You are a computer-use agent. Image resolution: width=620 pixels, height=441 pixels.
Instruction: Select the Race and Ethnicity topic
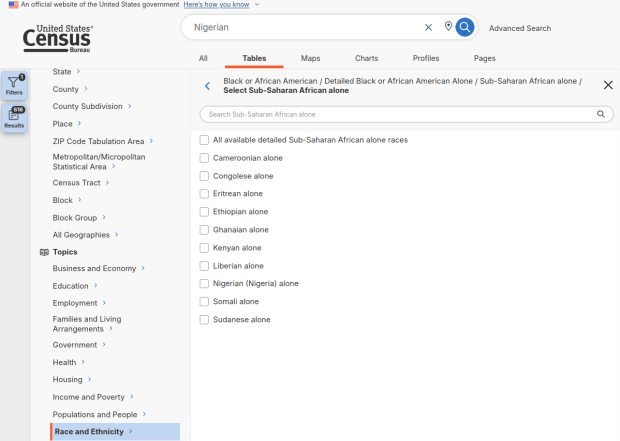click(115, 432)
